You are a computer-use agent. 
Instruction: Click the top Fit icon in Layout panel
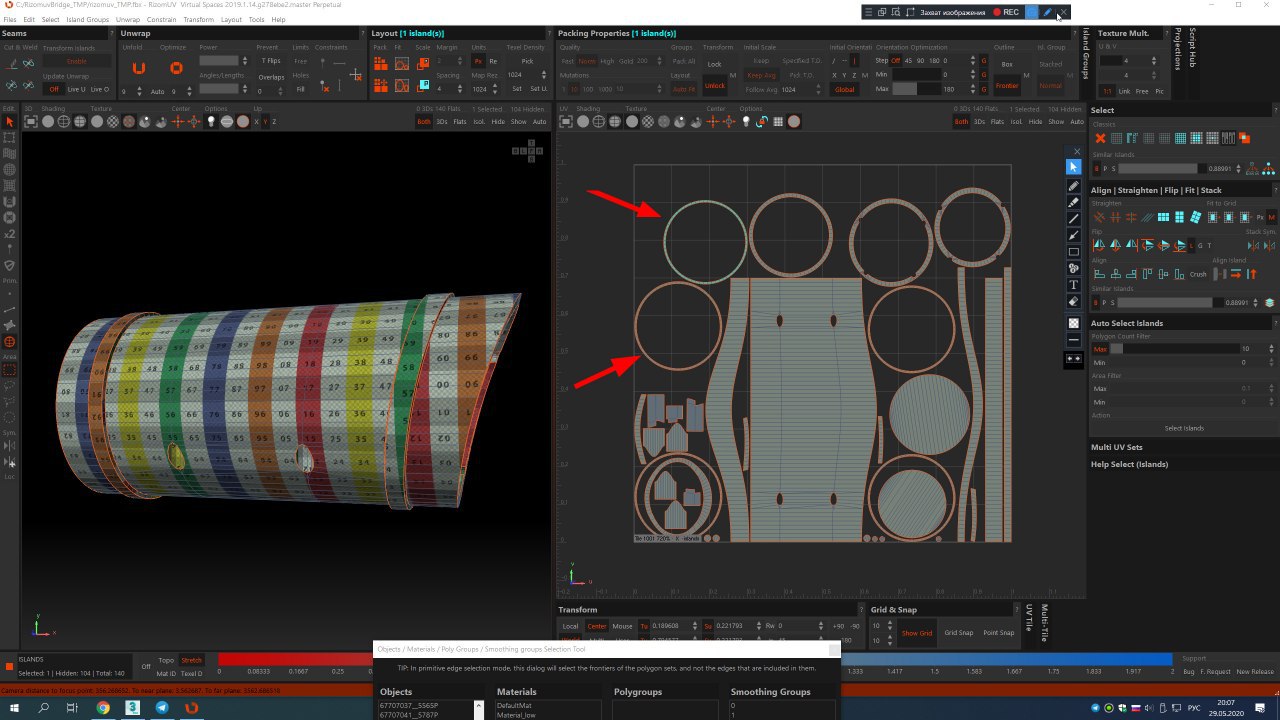point(401,63)
